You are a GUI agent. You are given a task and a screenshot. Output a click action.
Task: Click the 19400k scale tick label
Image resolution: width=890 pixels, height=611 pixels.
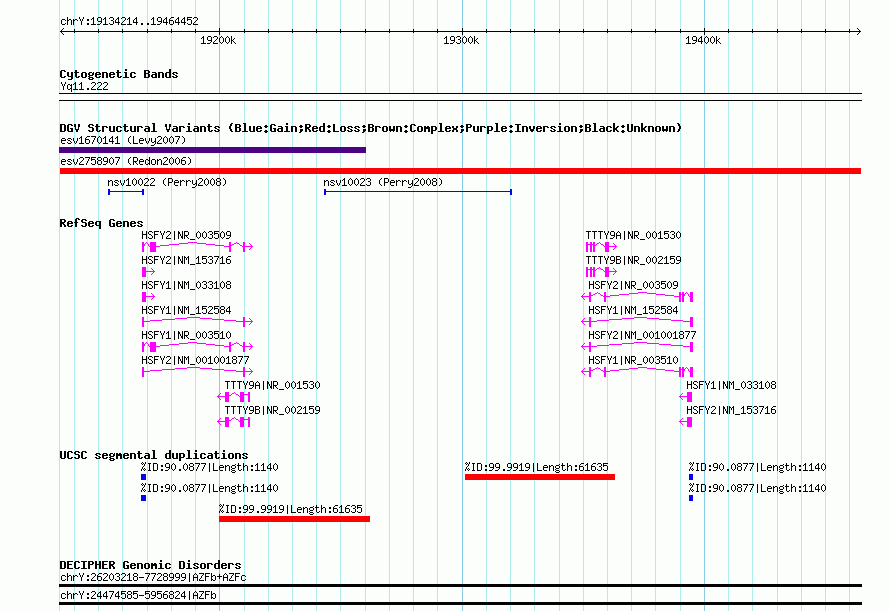click(x=703, y=40)
